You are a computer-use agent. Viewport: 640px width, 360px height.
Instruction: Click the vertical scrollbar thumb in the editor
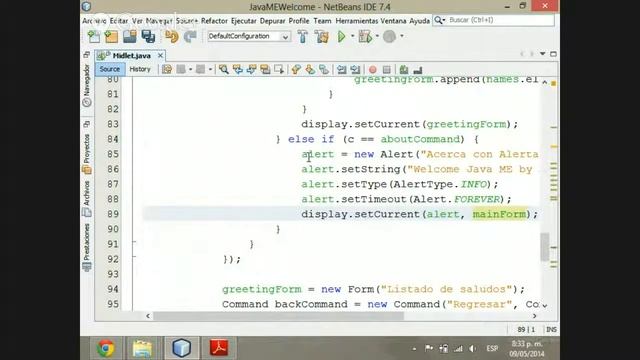click(544, 247)
